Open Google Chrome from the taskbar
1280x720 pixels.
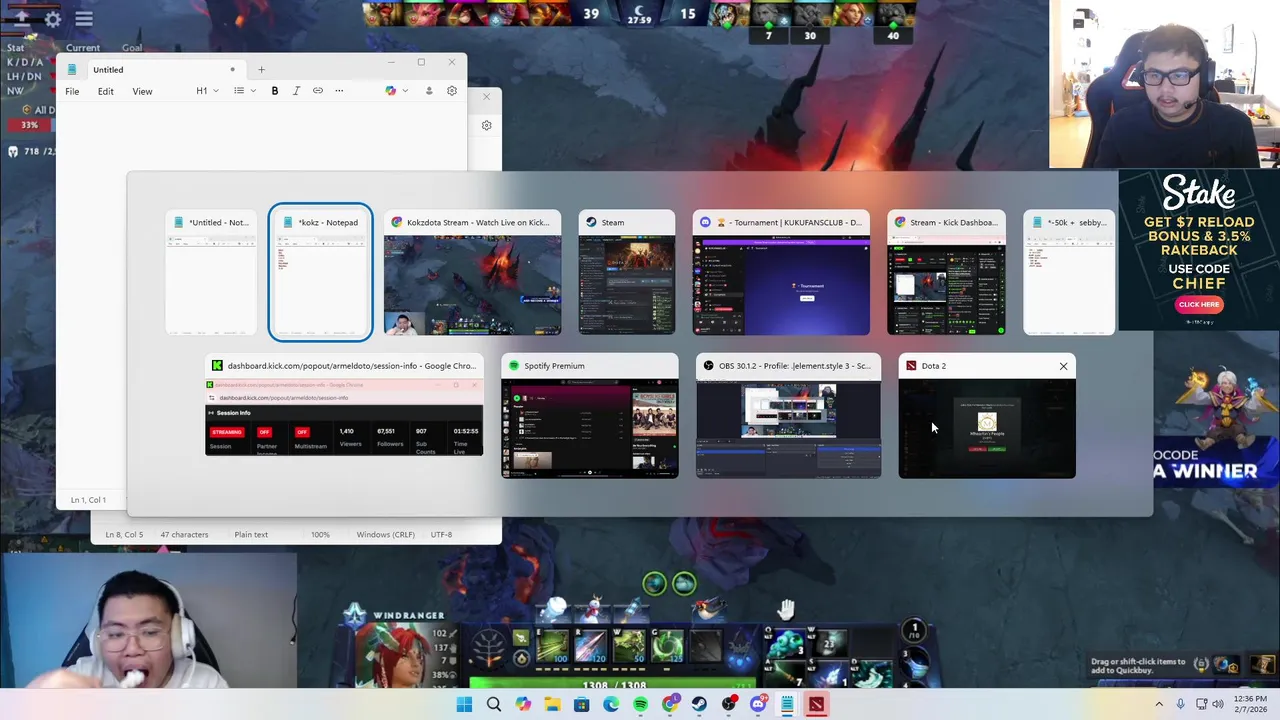point(670,704)
